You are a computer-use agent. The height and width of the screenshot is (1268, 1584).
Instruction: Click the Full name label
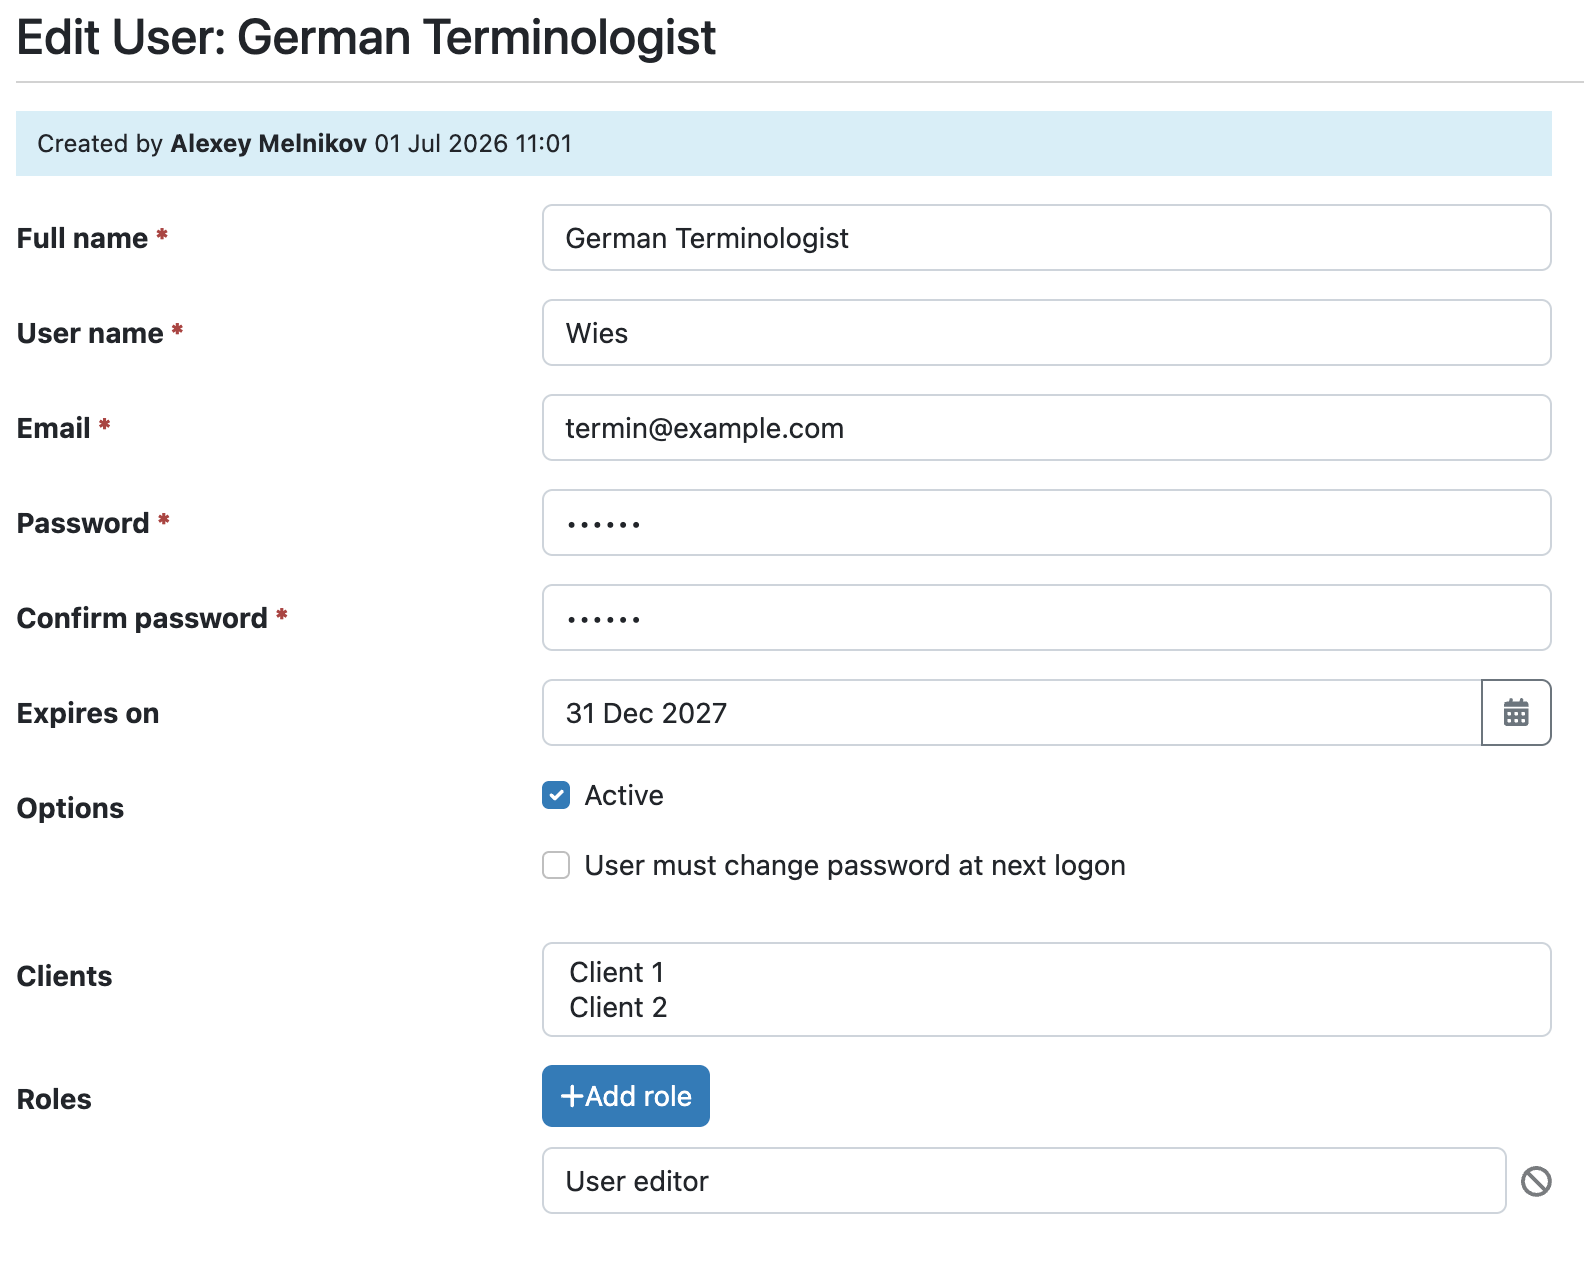82,238
